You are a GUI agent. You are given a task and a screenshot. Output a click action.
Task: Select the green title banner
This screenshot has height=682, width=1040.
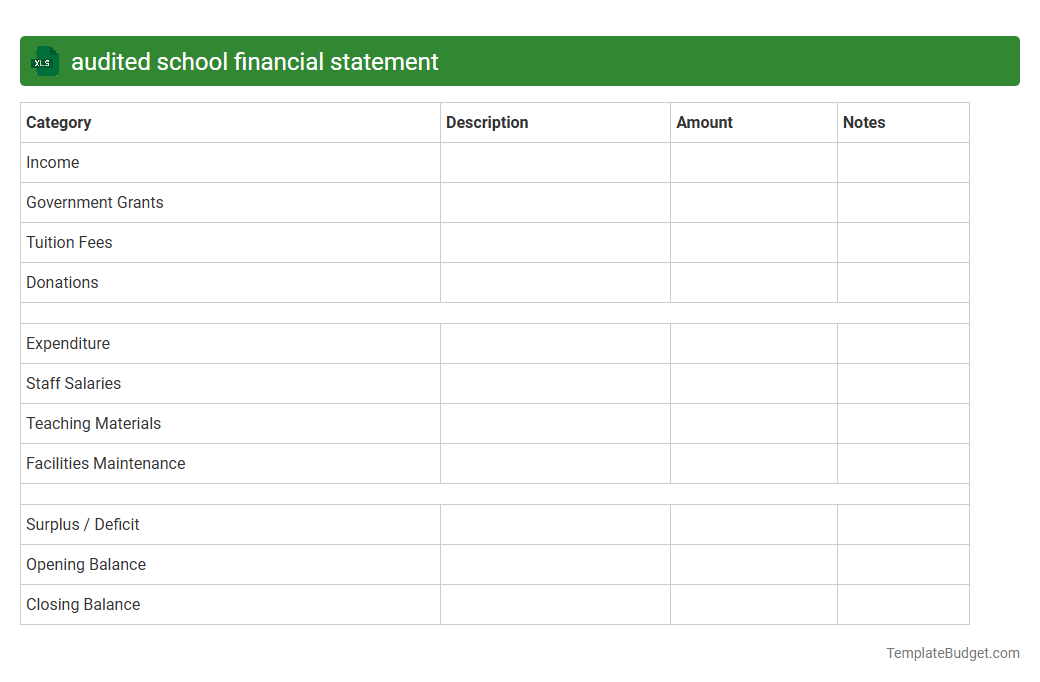(520, 61)
